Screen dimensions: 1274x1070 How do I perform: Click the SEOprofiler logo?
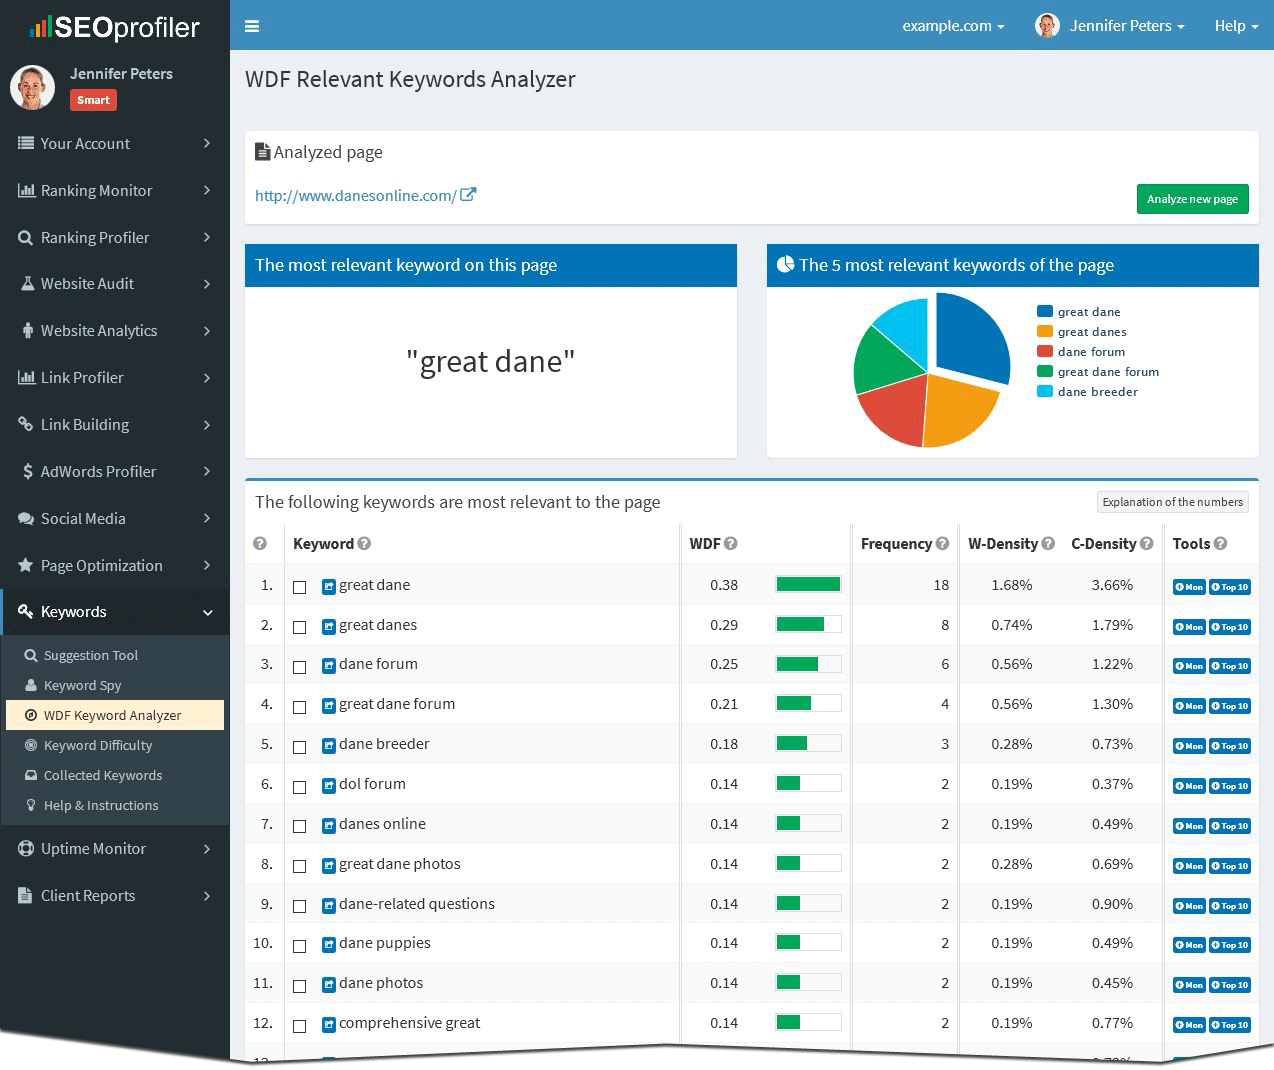114,27
